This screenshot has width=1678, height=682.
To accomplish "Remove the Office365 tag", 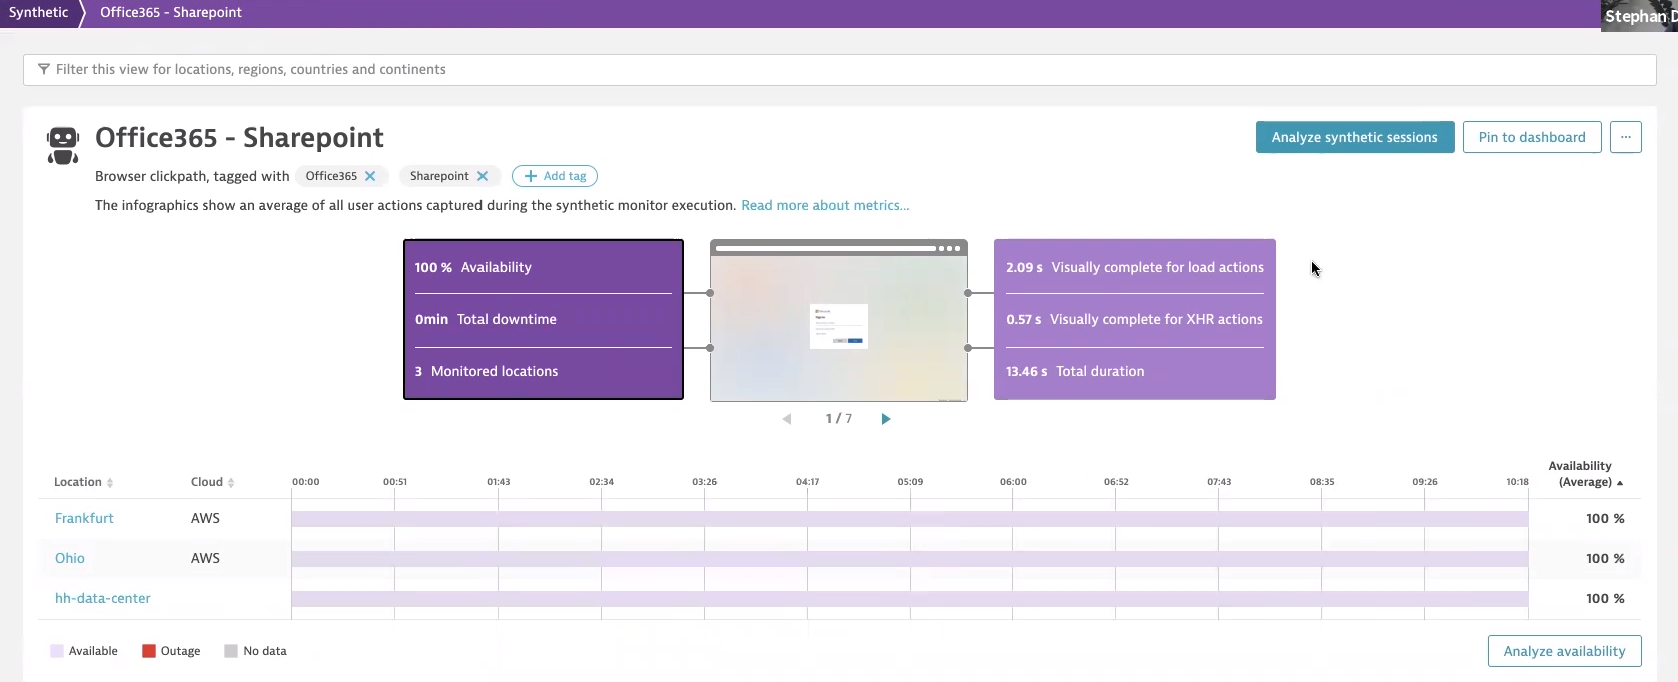I will click(x=370, y=176).
